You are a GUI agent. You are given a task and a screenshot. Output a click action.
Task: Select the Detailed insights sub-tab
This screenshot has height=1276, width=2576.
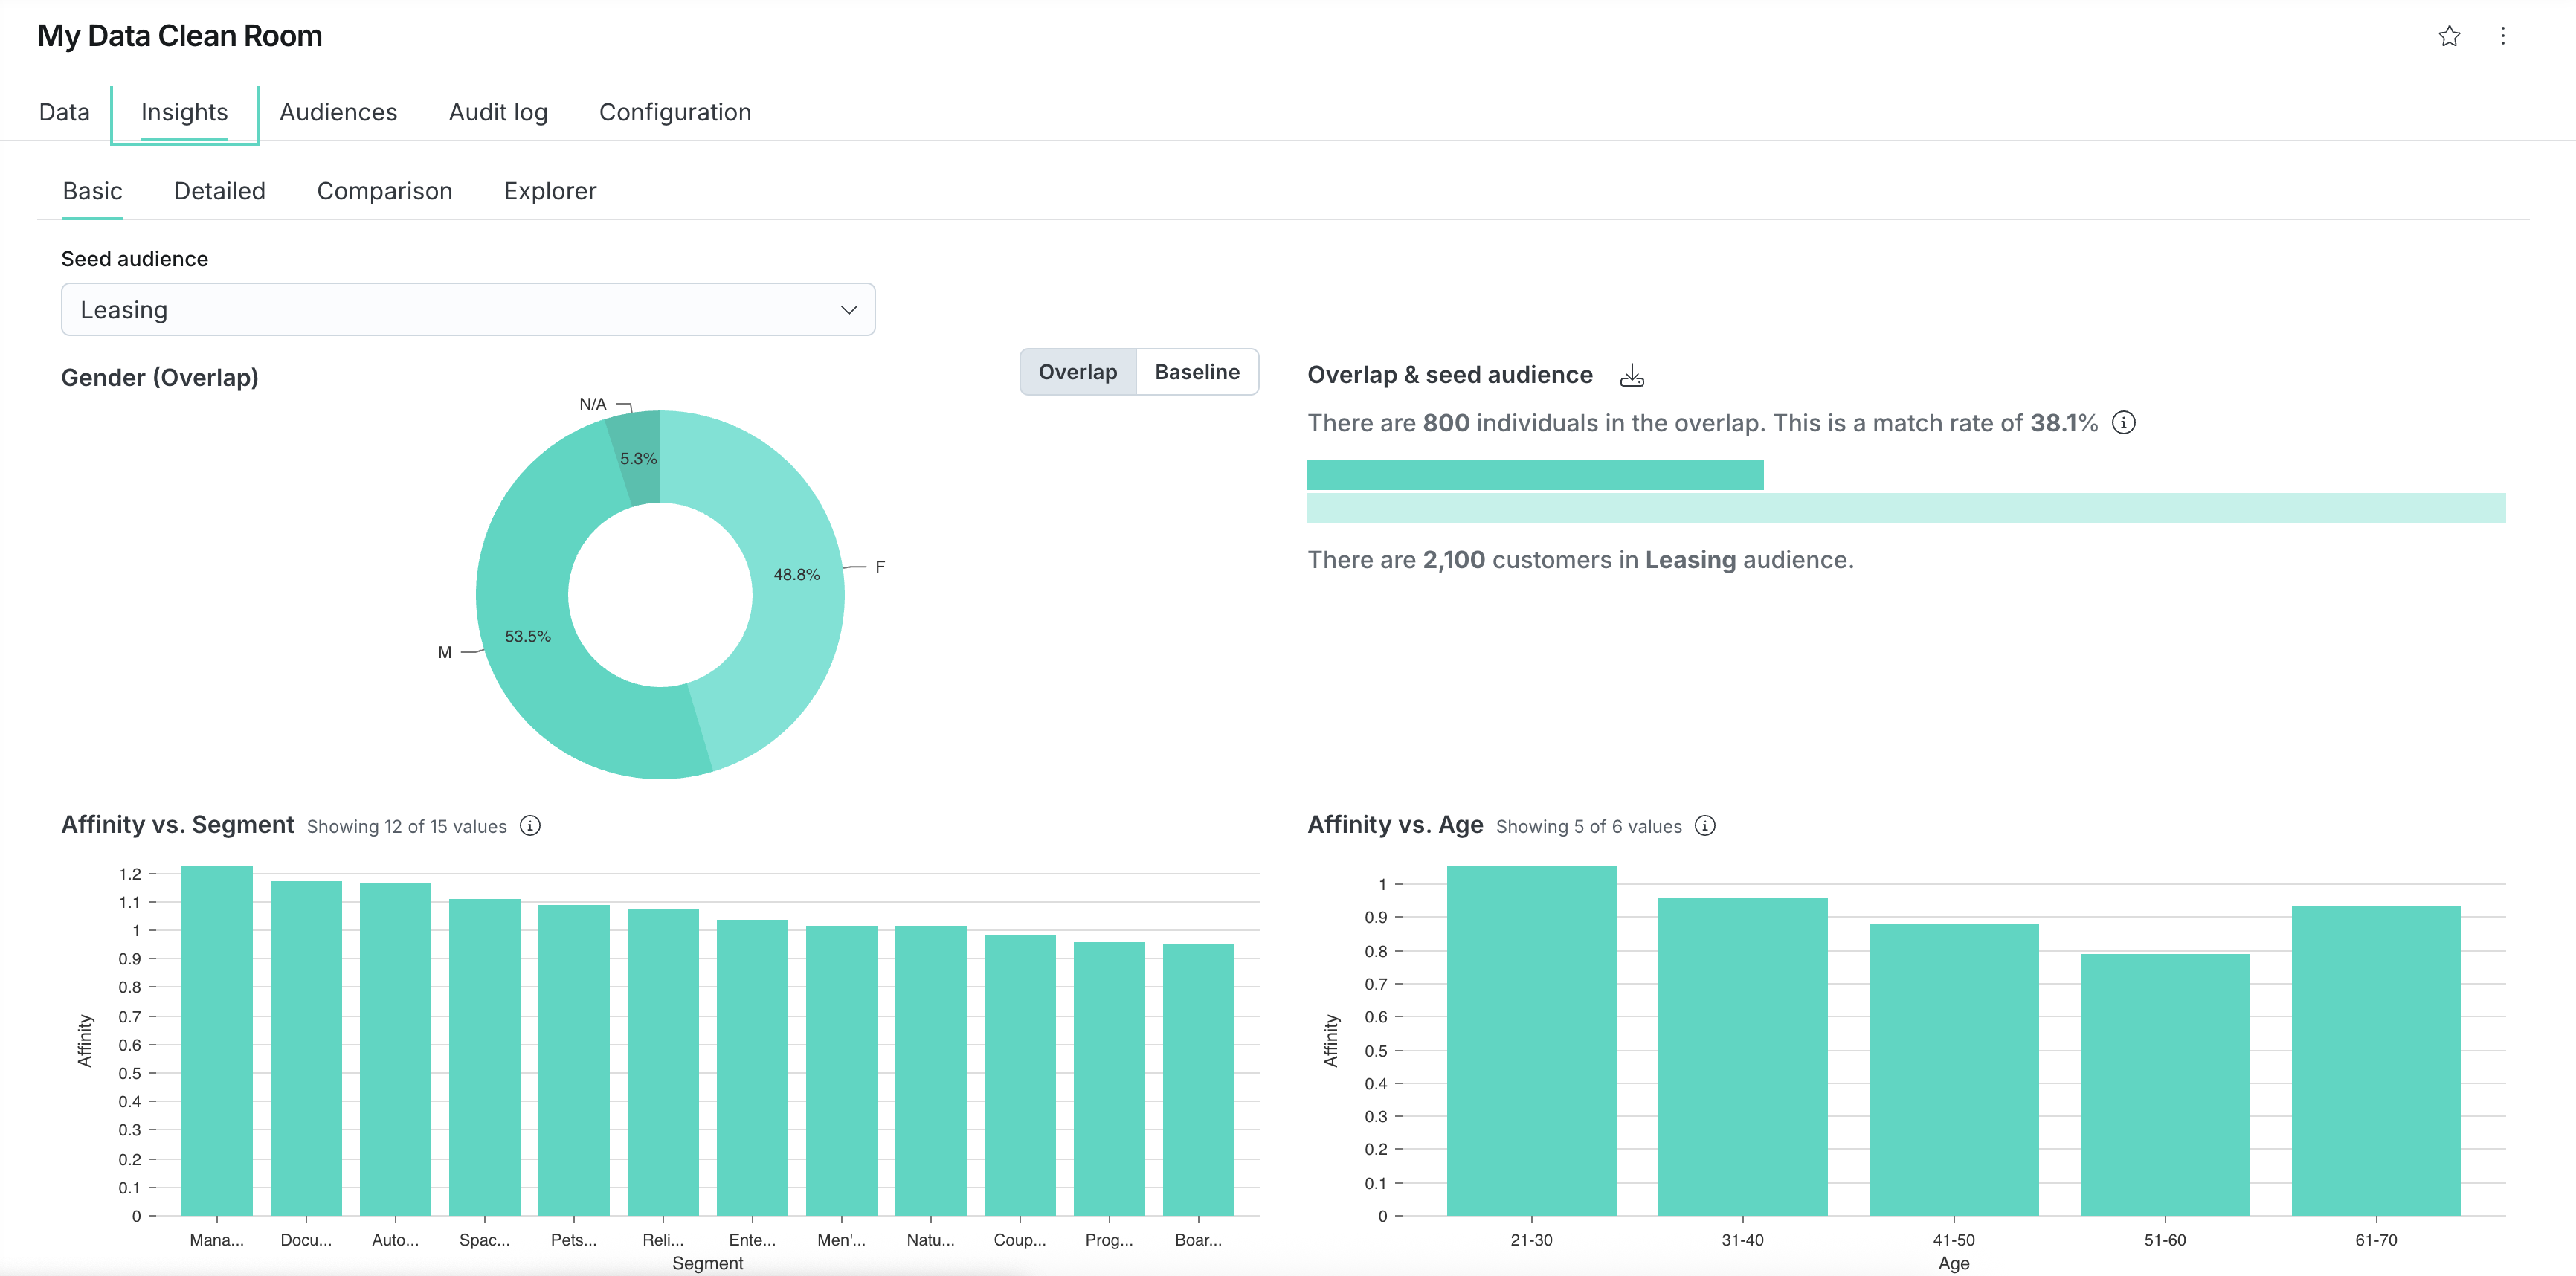[219, 191]
